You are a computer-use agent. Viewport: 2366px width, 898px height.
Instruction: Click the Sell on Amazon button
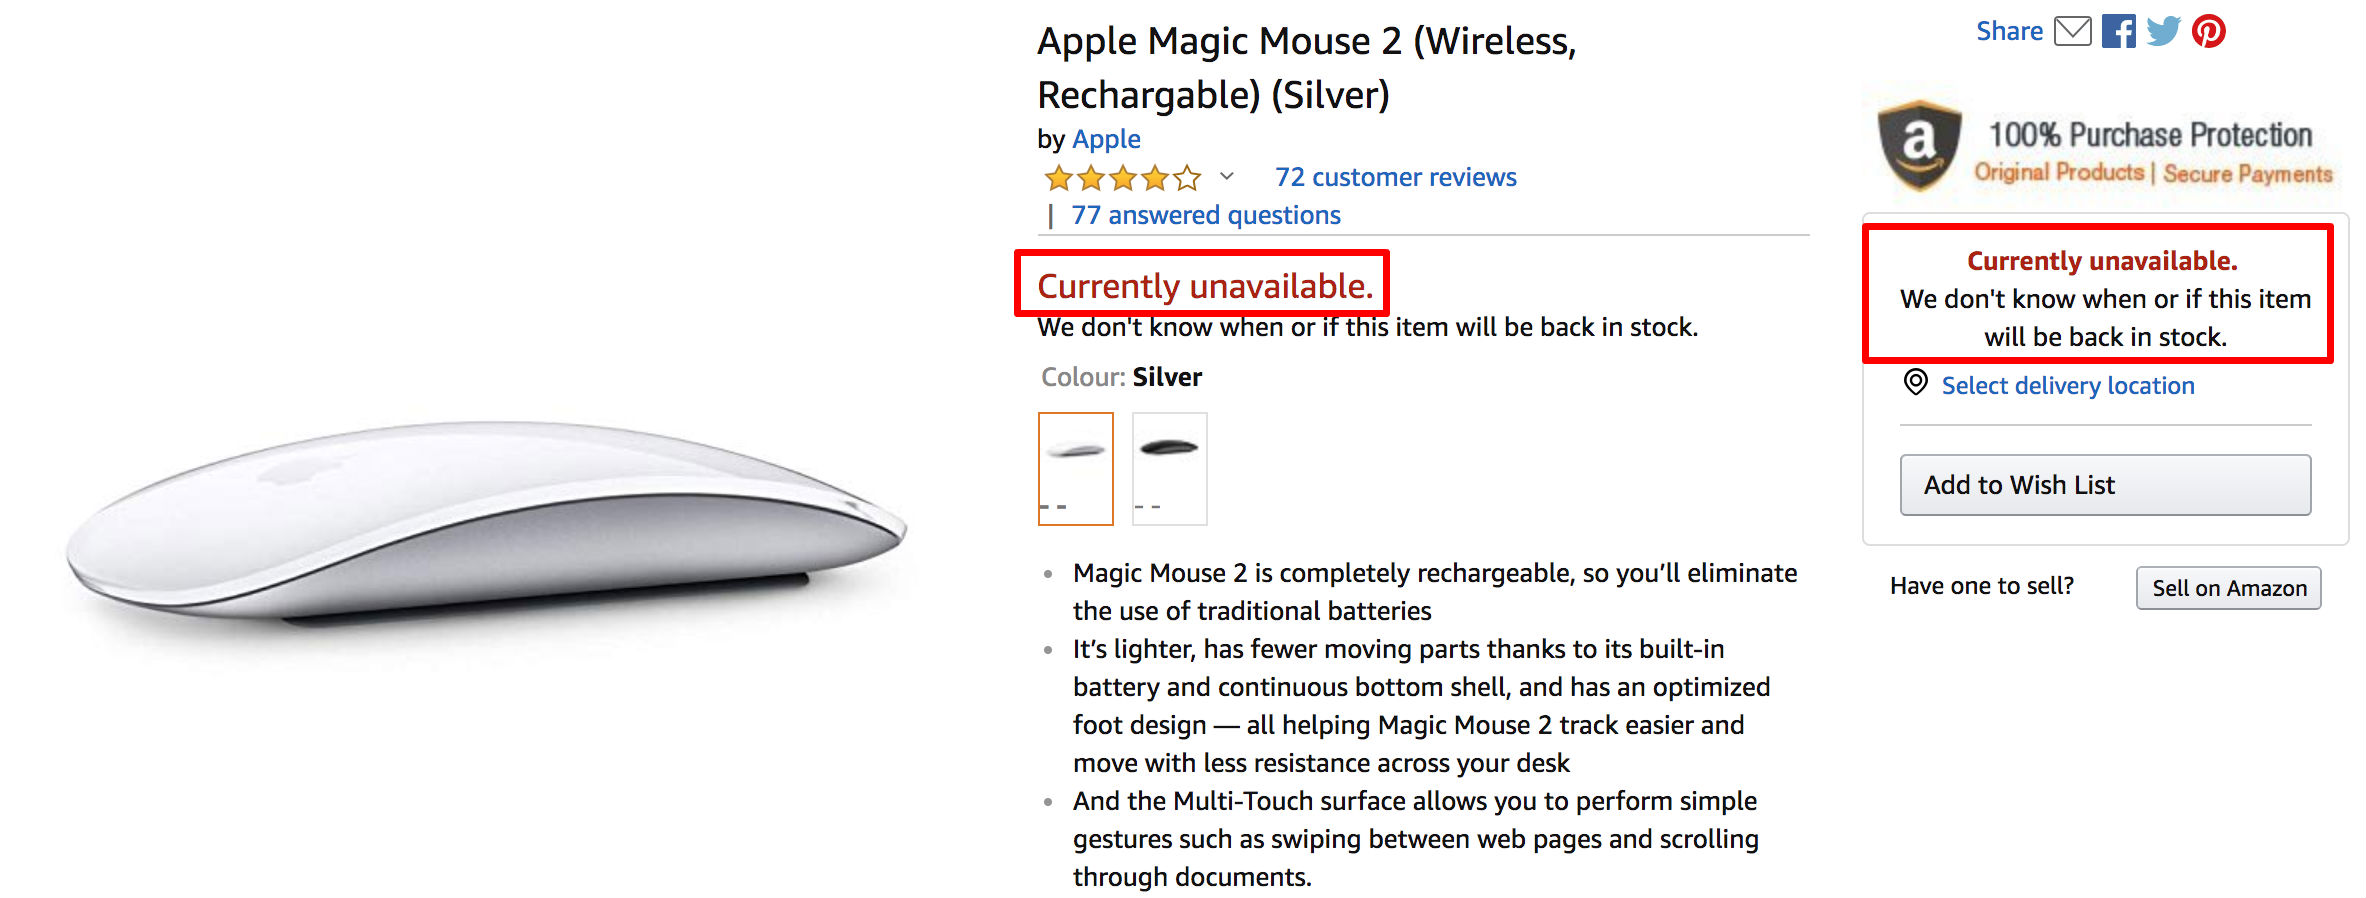click(x=2227, y=588)
